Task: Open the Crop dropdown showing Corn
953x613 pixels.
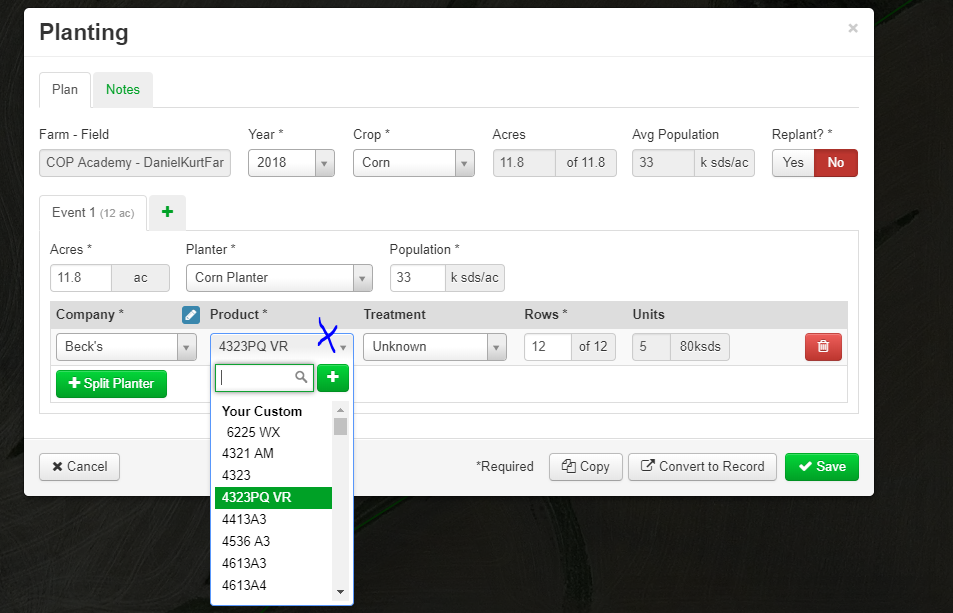Action: pos(413,163)
